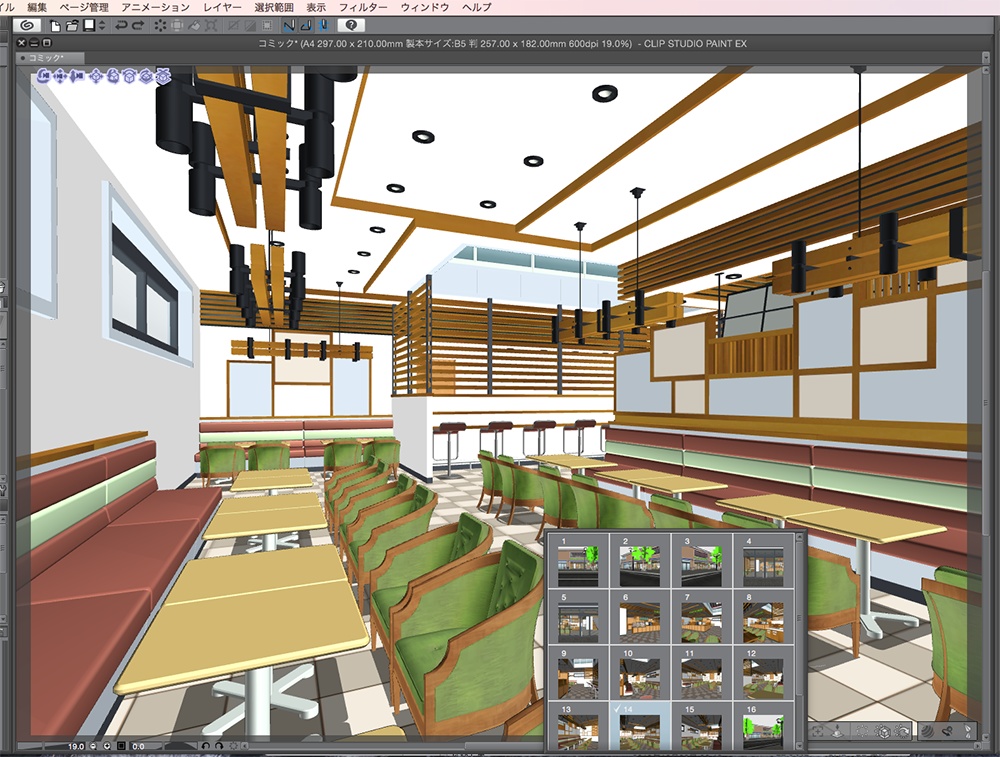Zoom out with the minus magnifier

click(94, 746)
